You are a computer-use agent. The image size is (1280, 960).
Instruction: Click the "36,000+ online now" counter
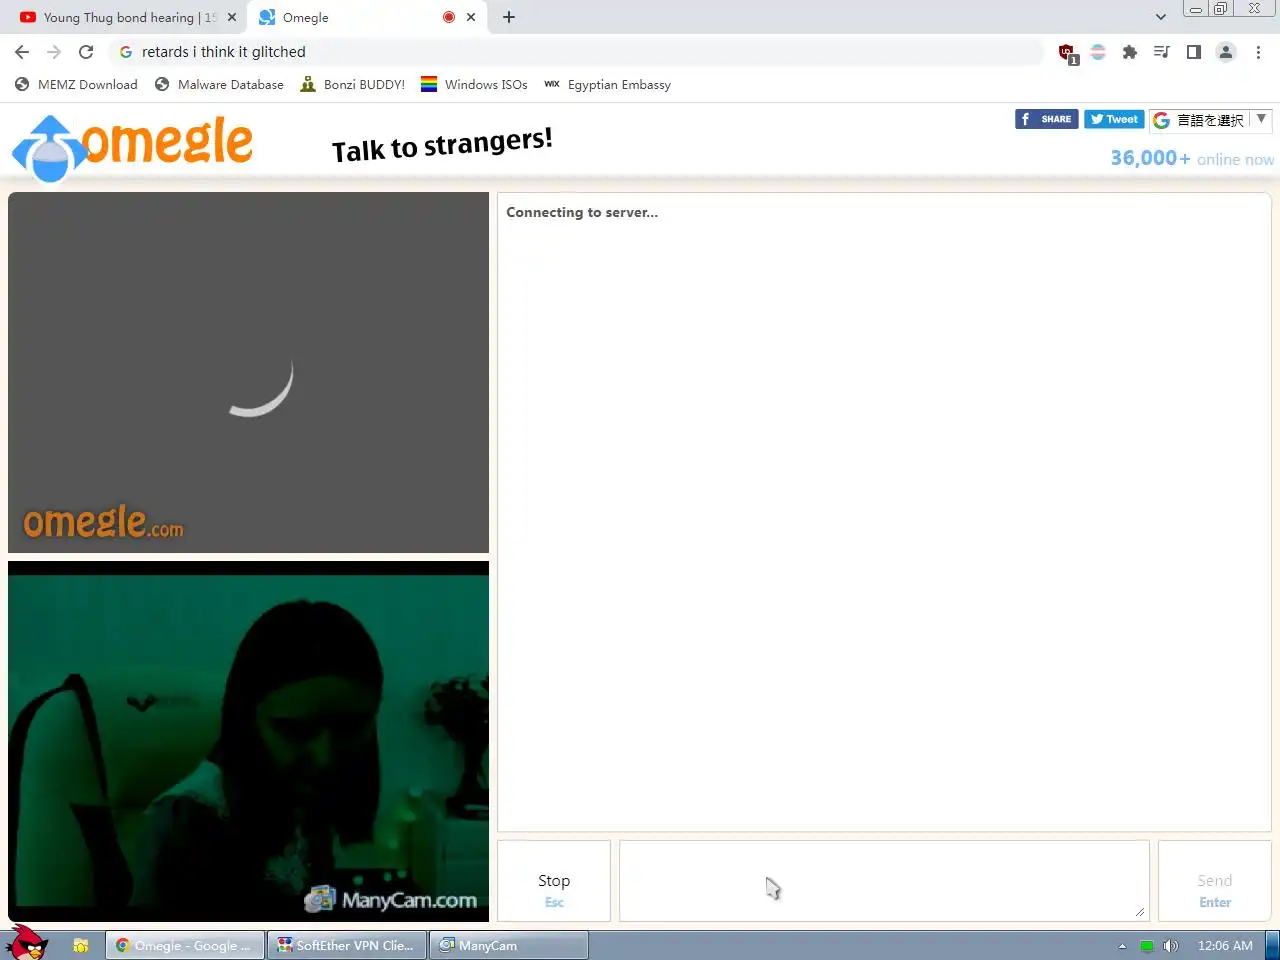tap(1192, 158)
